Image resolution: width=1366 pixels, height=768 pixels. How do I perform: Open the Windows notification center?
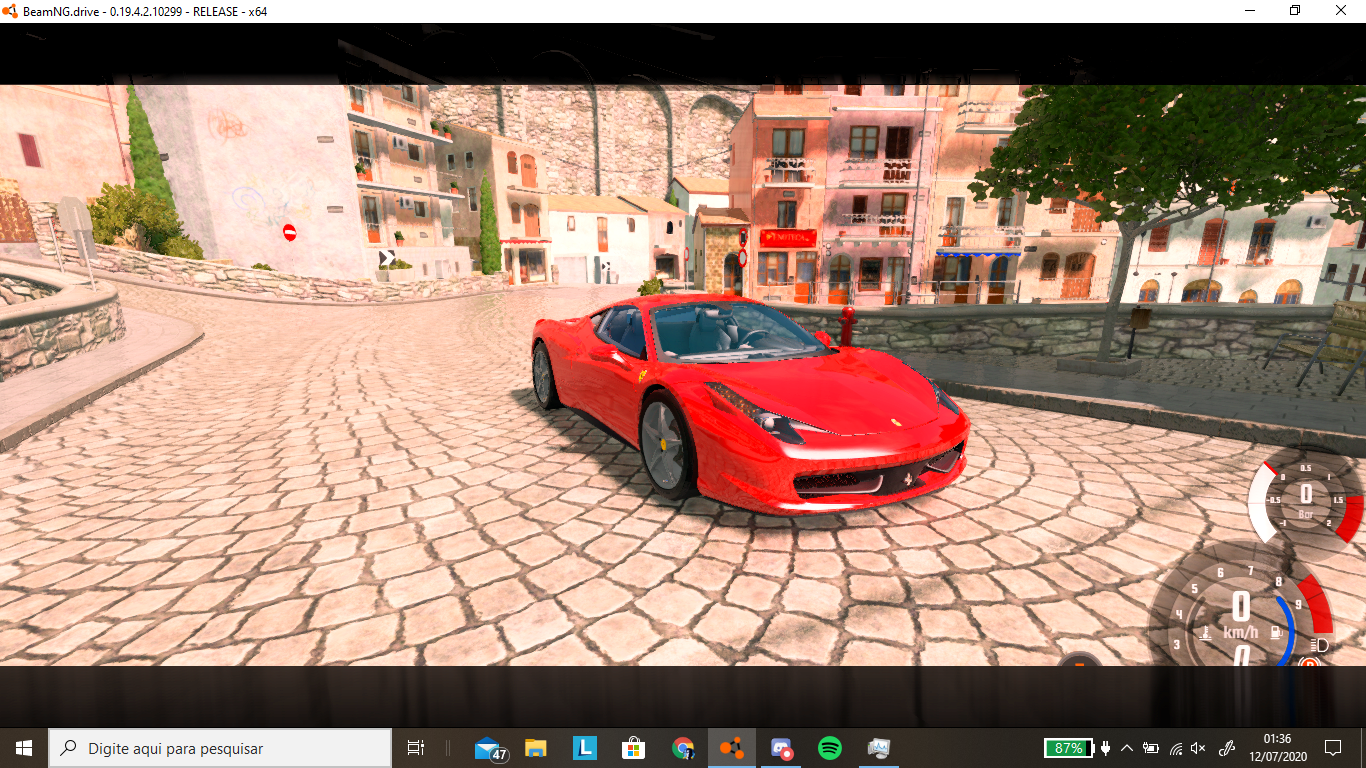coord(1332,748)
